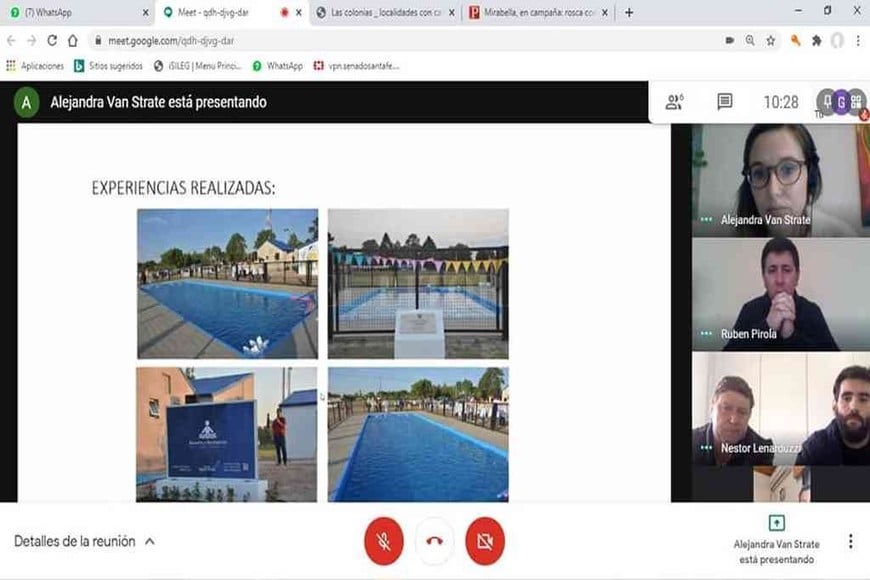Click the browser zoom magnifier icon

[x=750, y=41]
